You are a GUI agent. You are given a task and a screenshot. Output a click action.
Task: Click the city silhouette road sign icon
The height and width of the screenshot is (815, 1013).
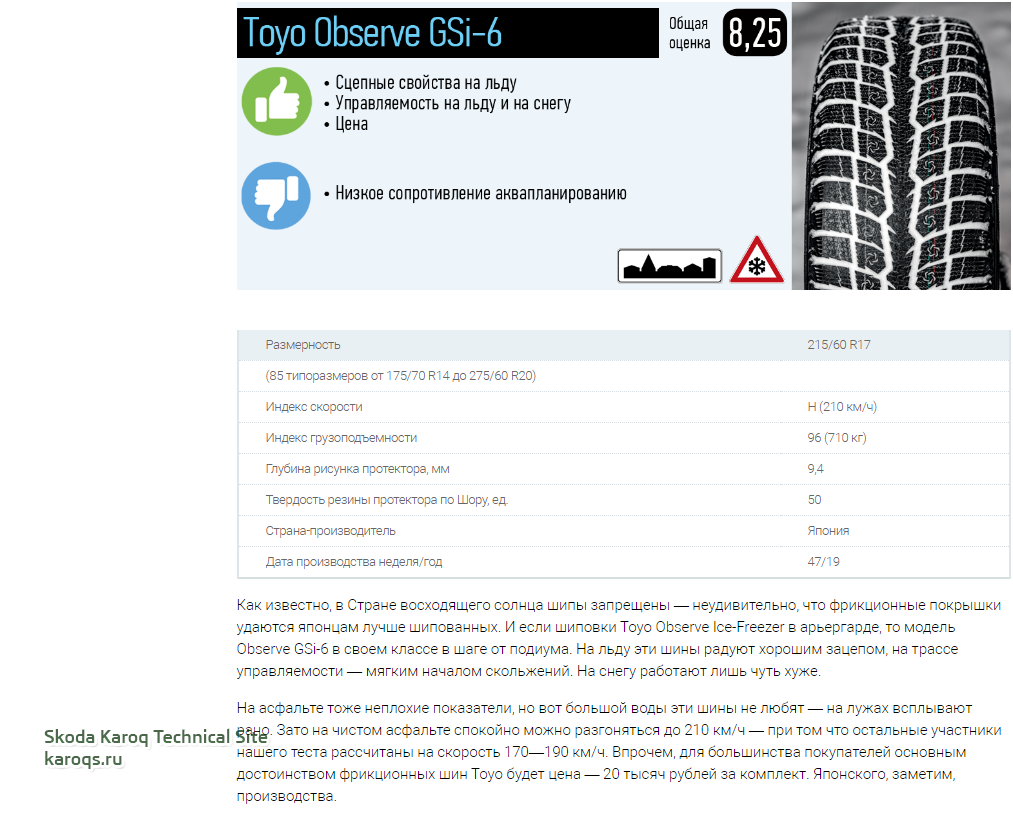(669, 265)
